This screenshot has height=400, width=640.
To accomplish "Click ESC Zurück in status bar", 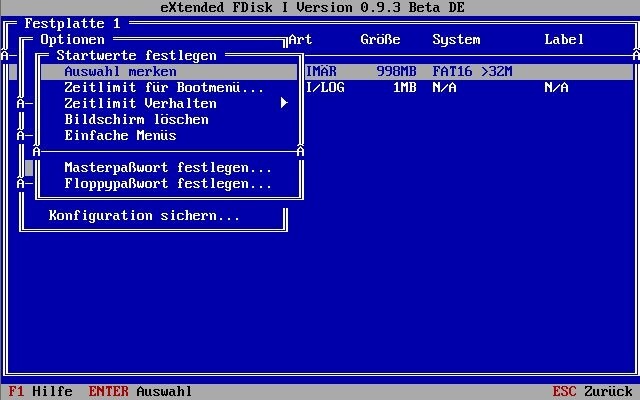I will pyautogui.click(x=592, y=391).
